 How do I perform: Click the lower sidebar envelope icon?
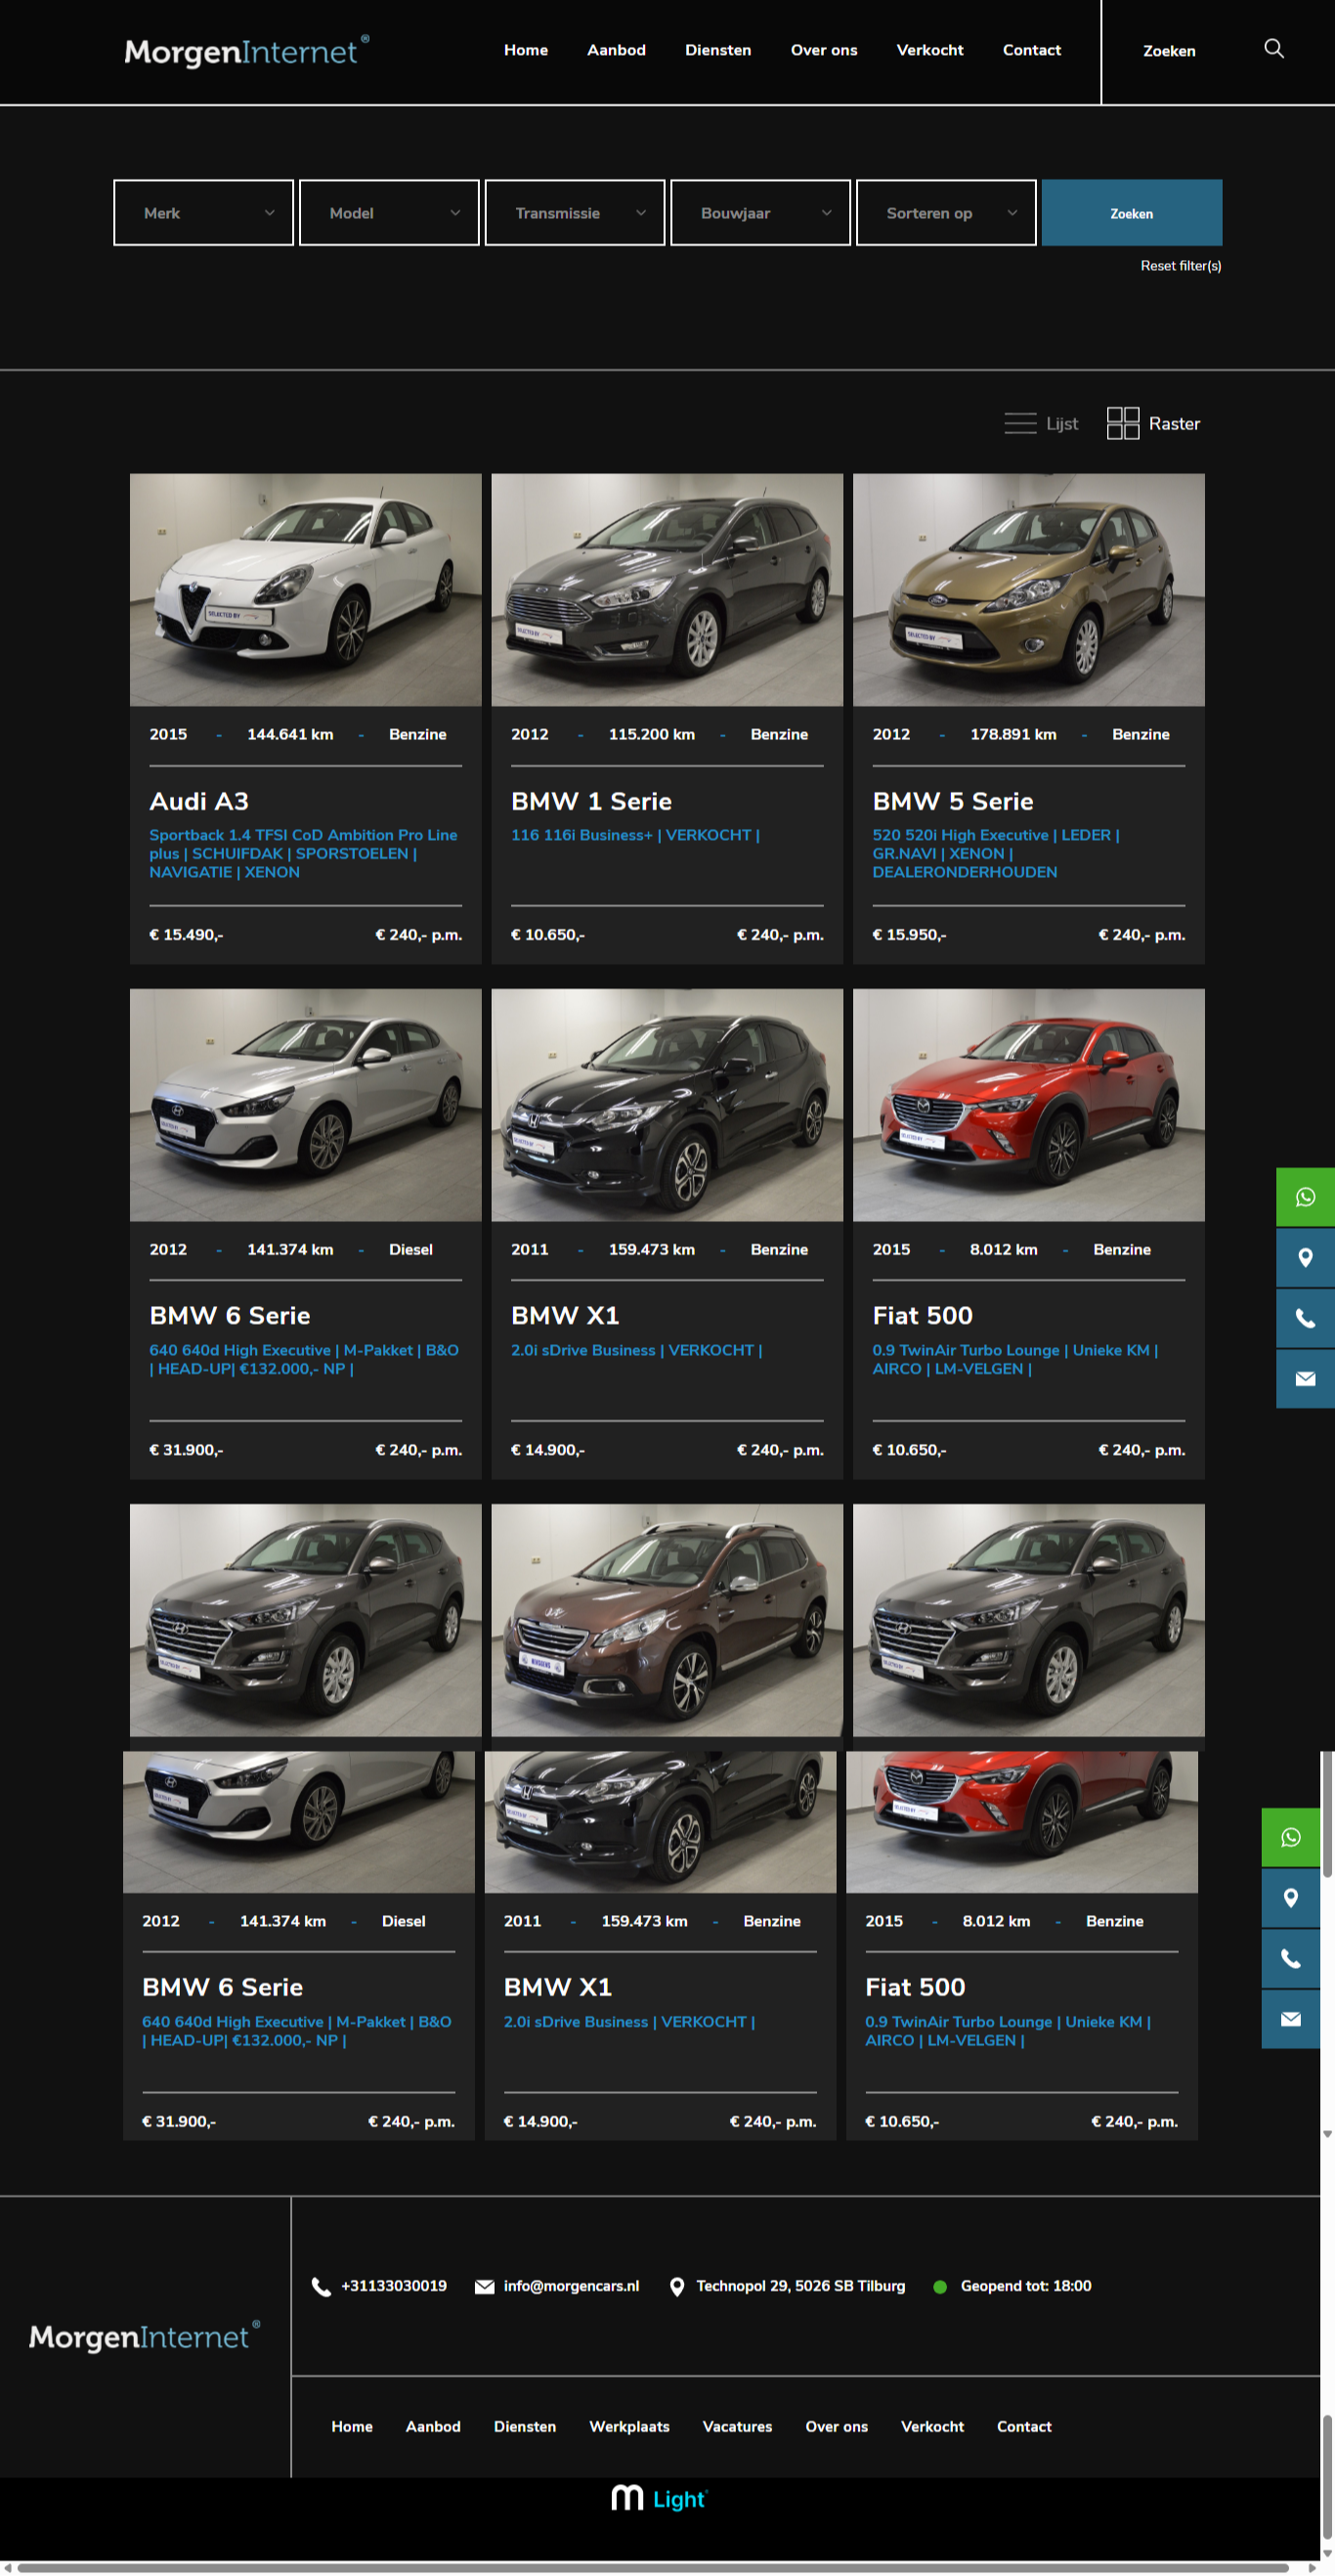pyautogui.click(x=1290, y=2018)
